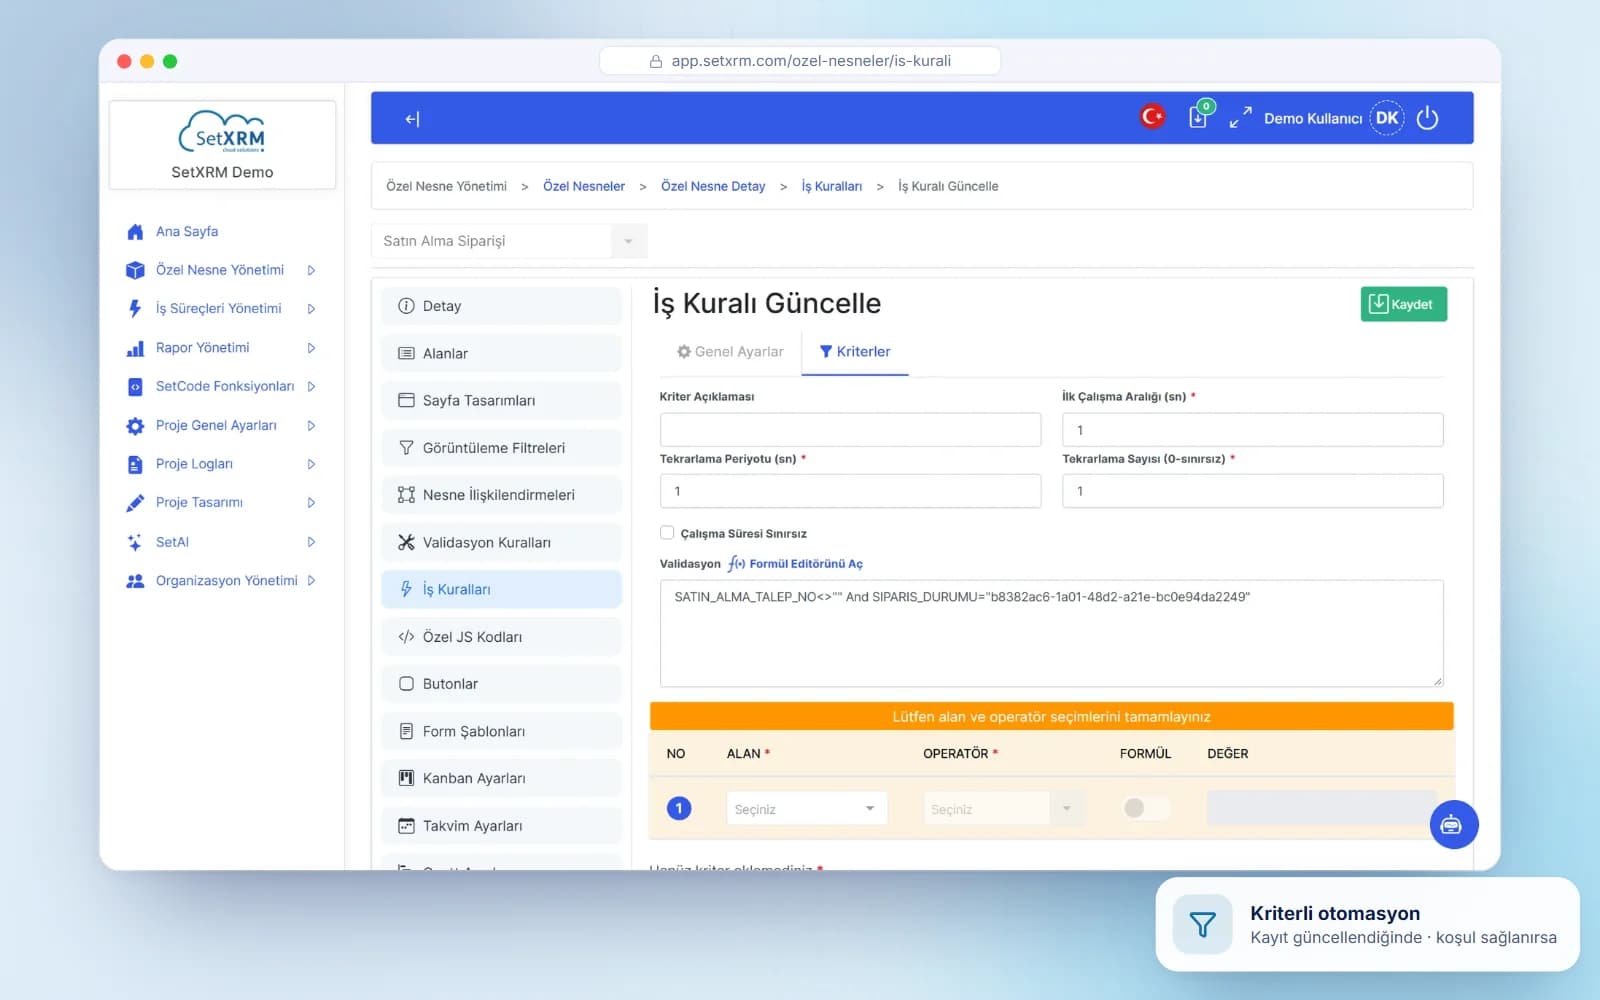This screenshot has width=1600, height=1000.
Task: Check the Çalışma Süresi Sınırsız checkbox
Action: (667, 533)
